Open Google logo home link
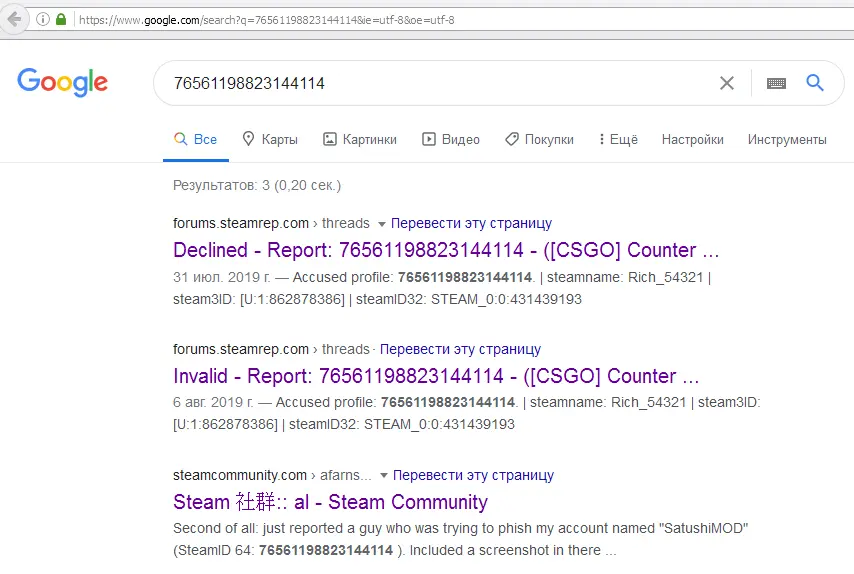 63,82
